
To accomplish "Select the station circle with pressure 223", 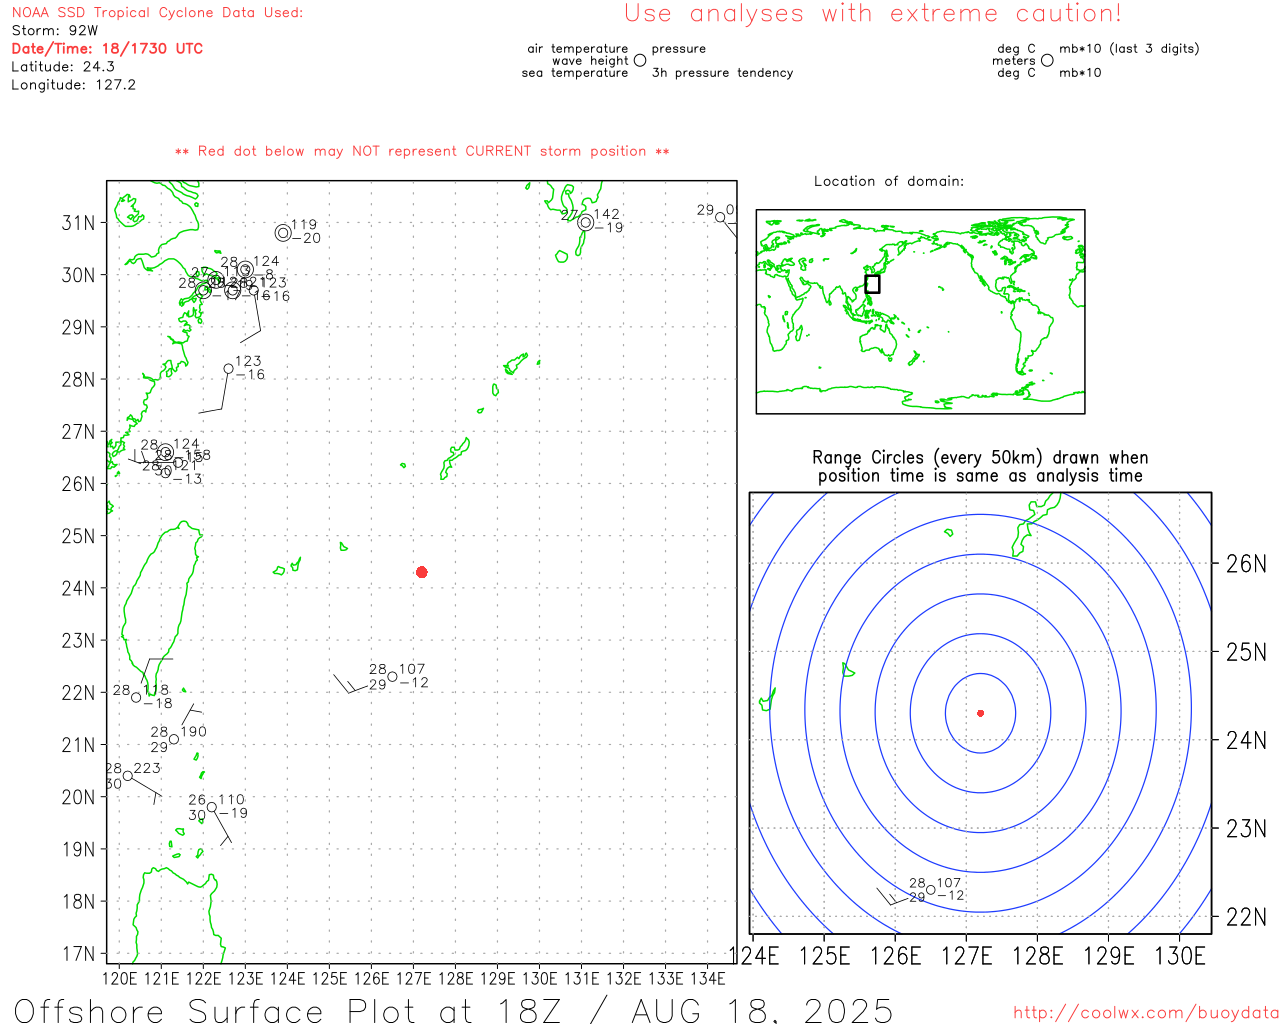I will pyautogui.click(x=127, y=776).
